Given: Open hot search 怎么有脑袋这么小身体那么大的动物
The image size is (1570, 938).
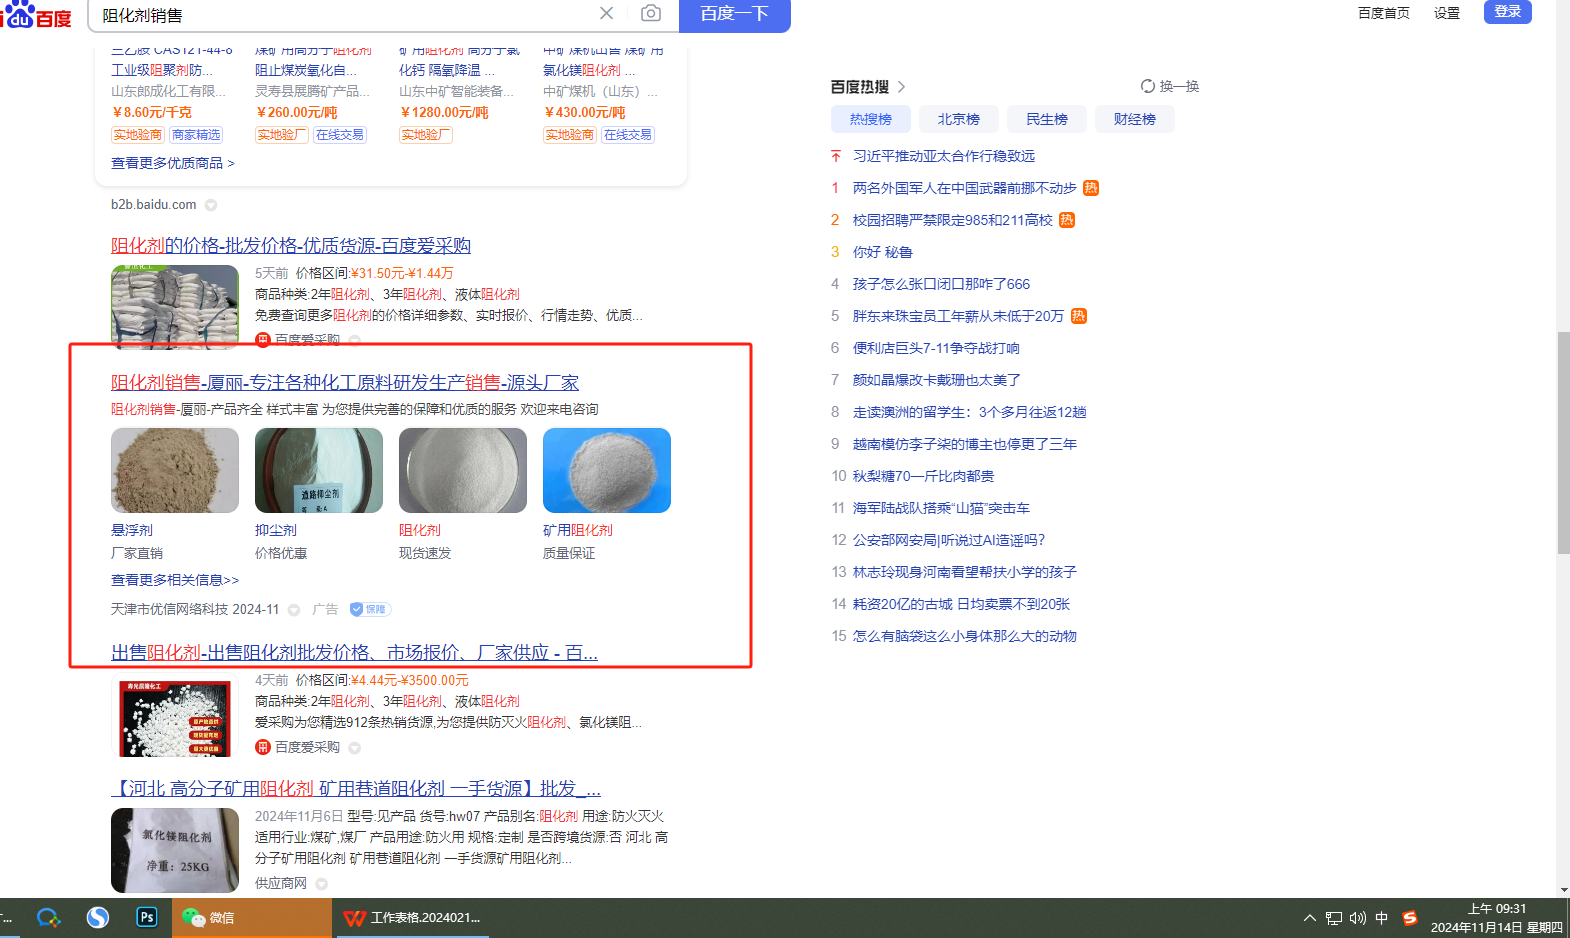Looking at the screenshot, I should coord(965,636).
